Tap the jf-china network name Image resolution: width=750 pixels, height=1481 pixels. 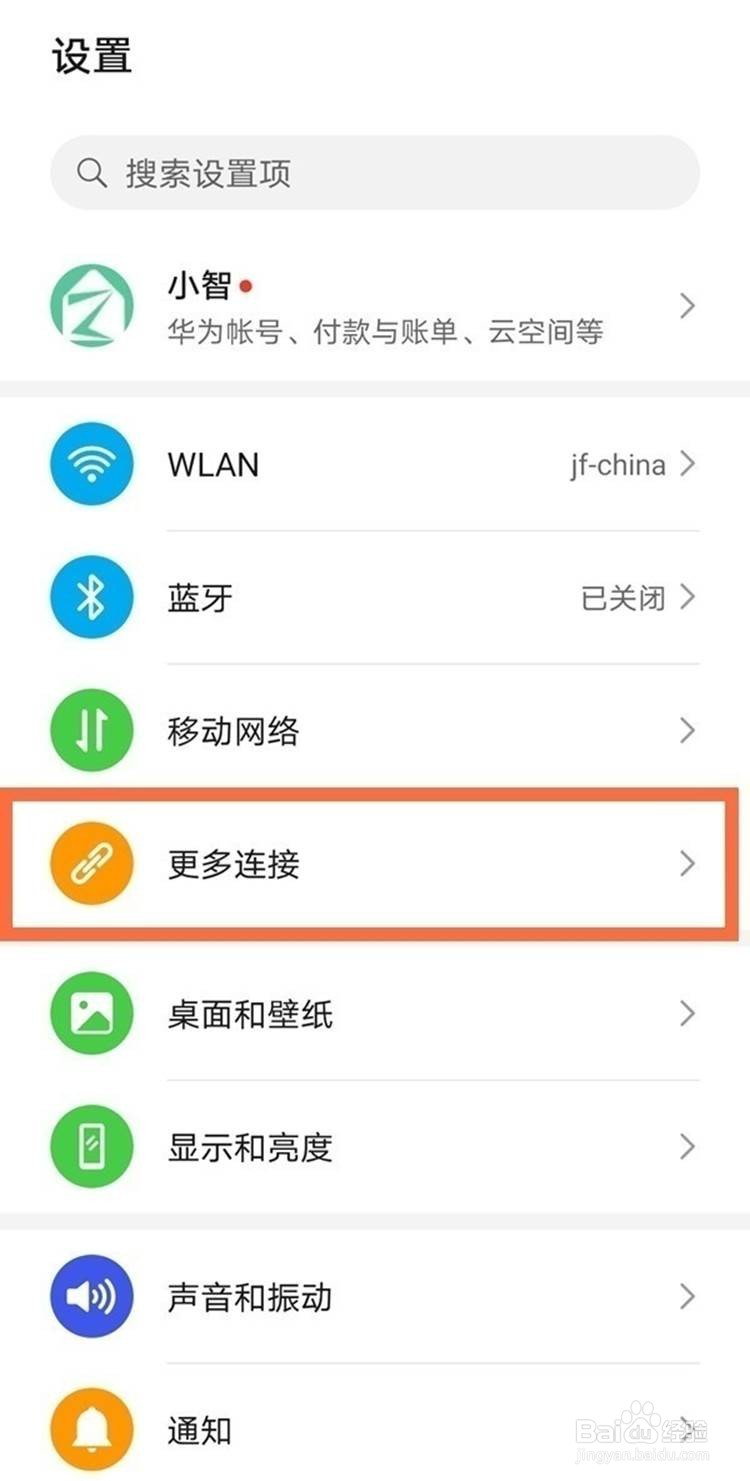[x=618, y=465]
